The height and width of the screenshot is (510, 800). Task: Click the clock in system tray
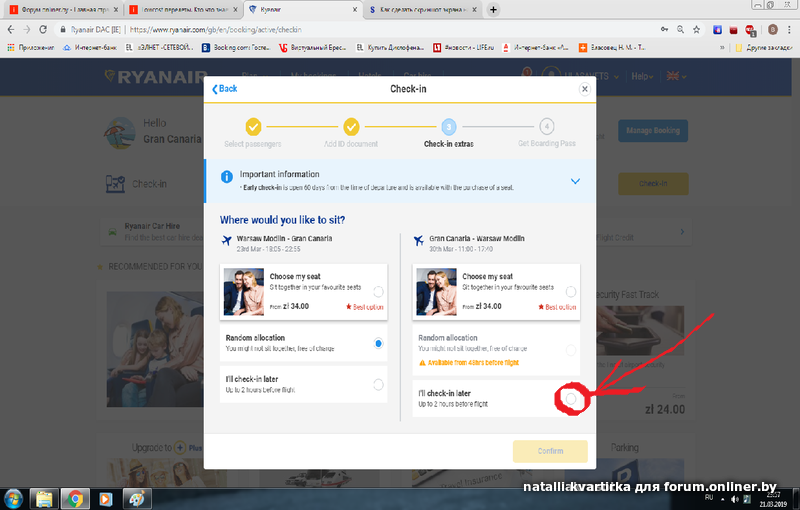[x=773, y=499]
